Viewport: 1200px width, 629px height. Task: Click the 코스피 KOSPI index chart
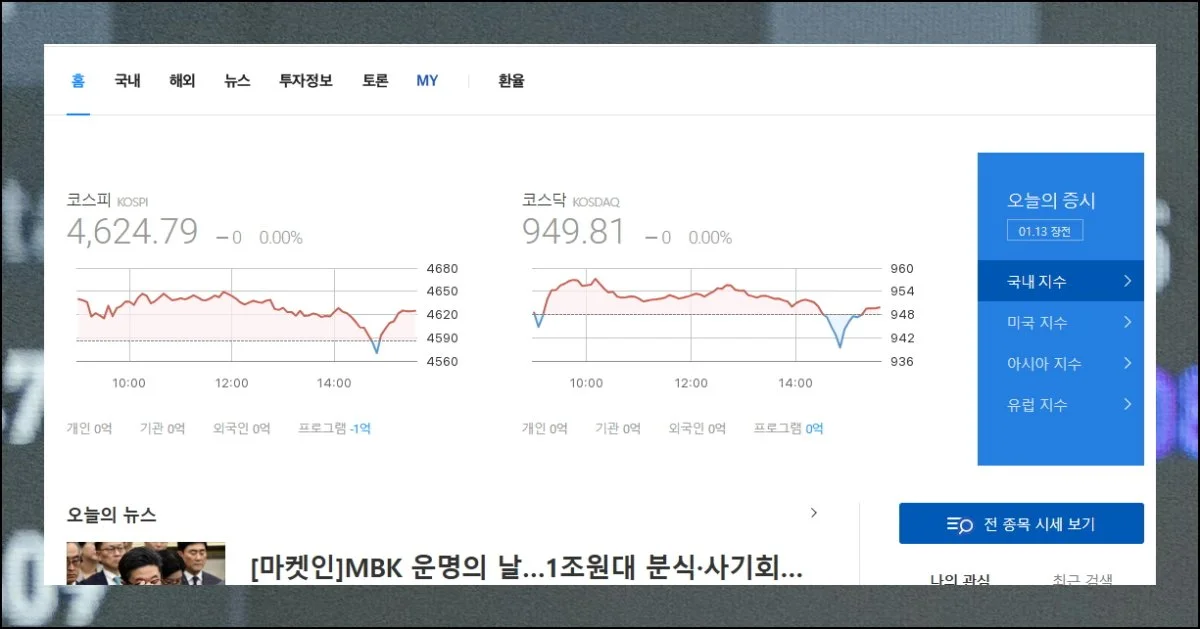tap(246, 314)
